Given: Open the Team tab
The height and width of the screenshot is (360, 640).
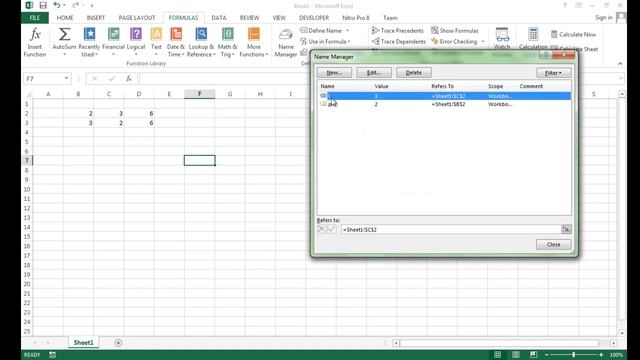Looking at the screenshot, I should tap(390, 18).
